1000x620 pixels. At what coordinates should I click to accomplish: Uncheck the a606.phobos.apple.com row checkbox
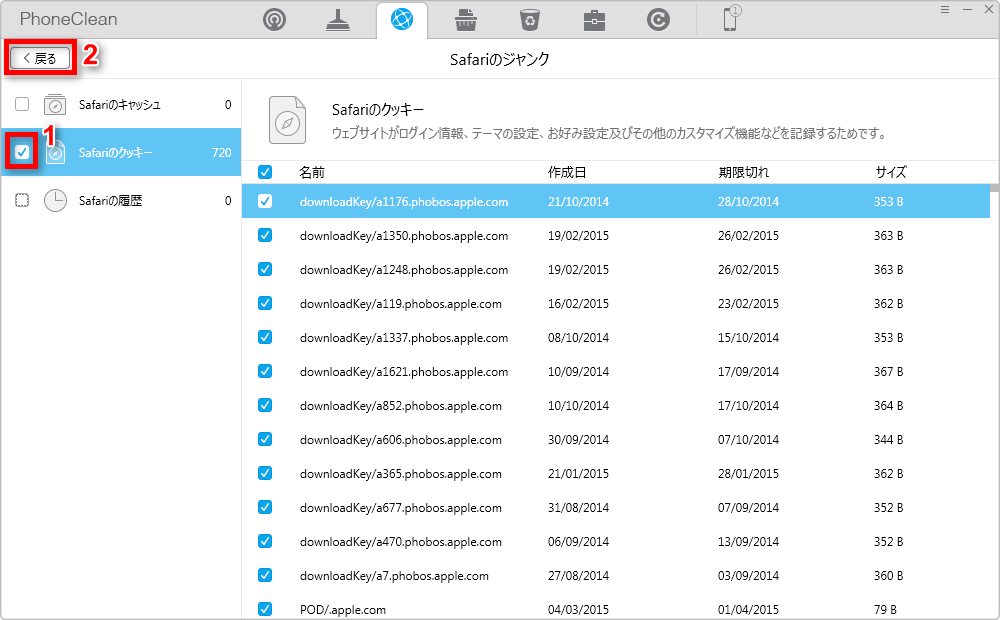click(x=265, y=439)
